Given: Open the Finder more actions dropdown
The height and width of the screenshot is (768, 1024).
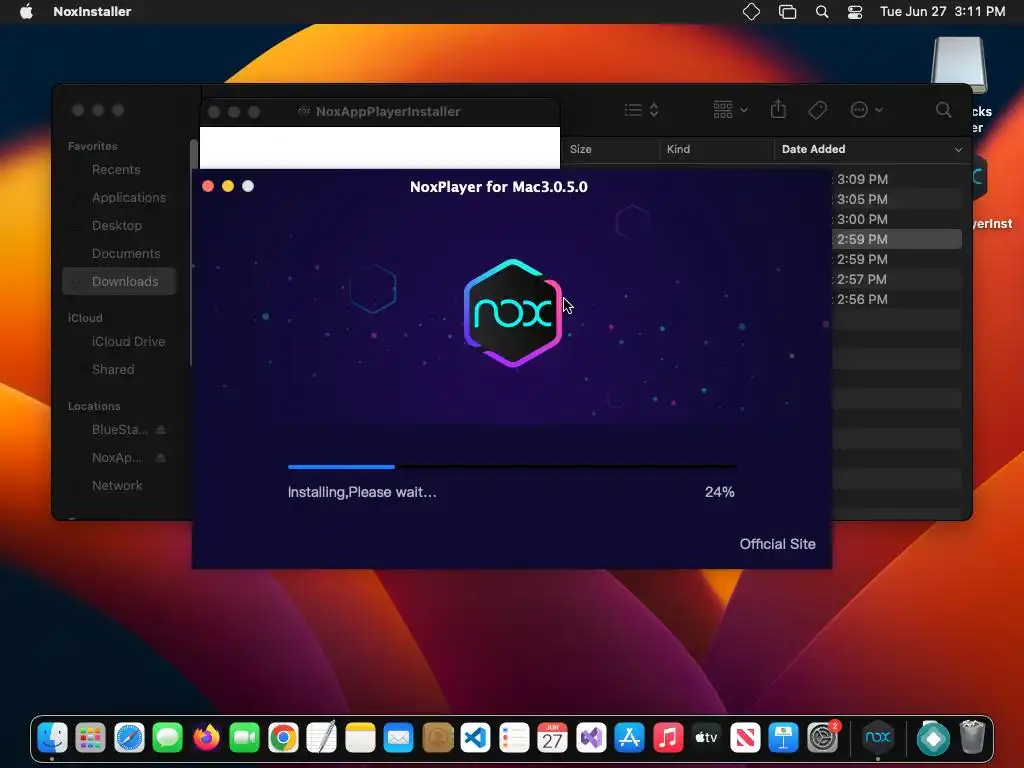Looking at the screenshot, I should [x=867, y=110].
